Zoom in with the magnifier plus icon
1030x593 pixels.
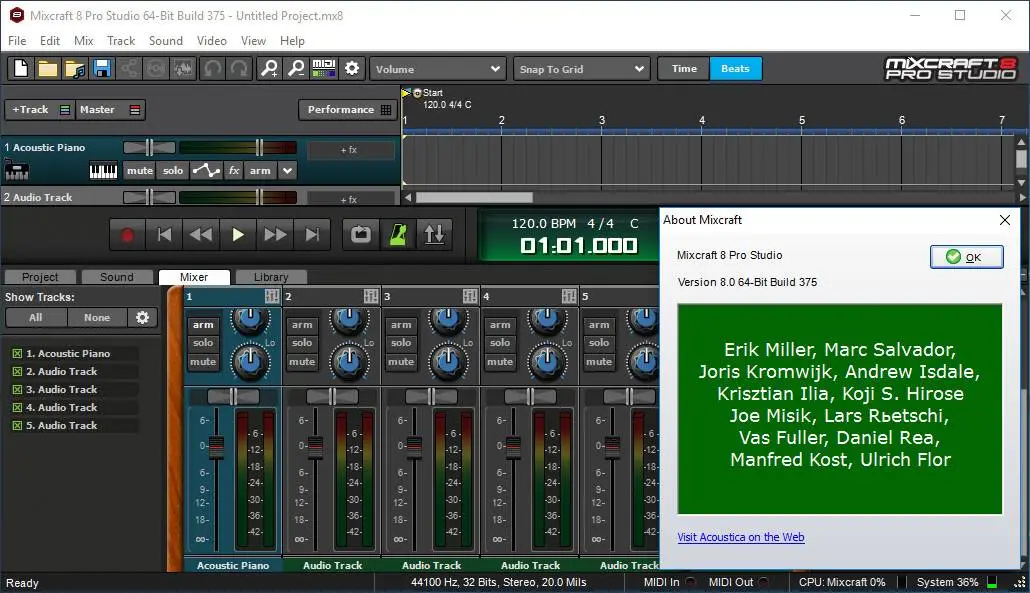click(x=269, y=68)
